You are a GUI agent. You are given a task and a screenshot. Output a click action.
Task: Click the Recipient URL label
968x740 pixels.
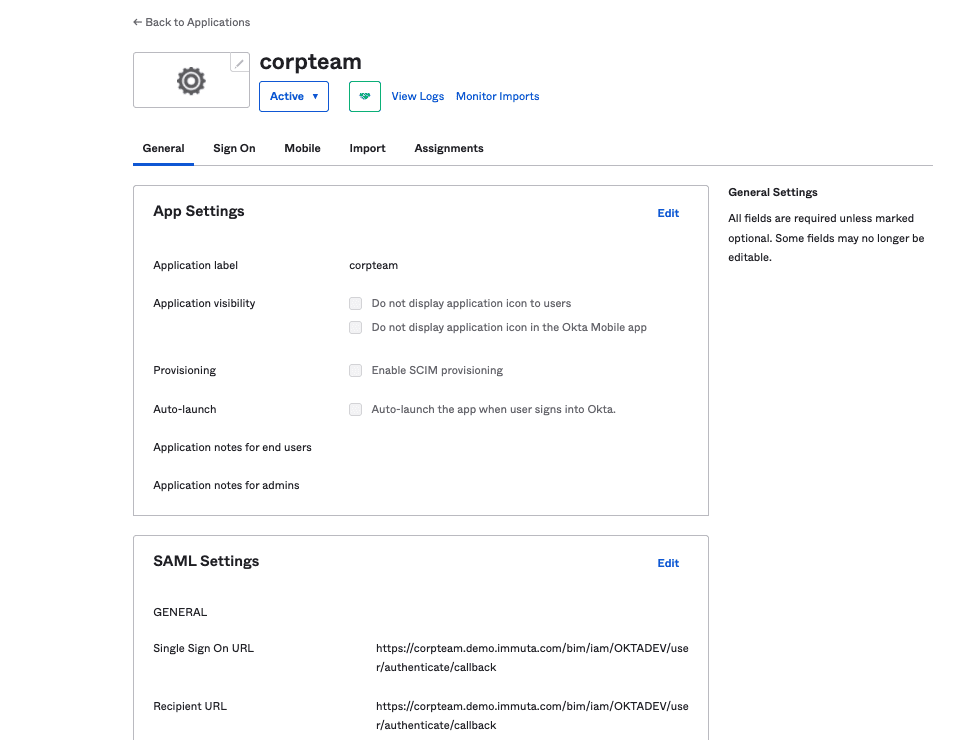[x=190, y=706]
